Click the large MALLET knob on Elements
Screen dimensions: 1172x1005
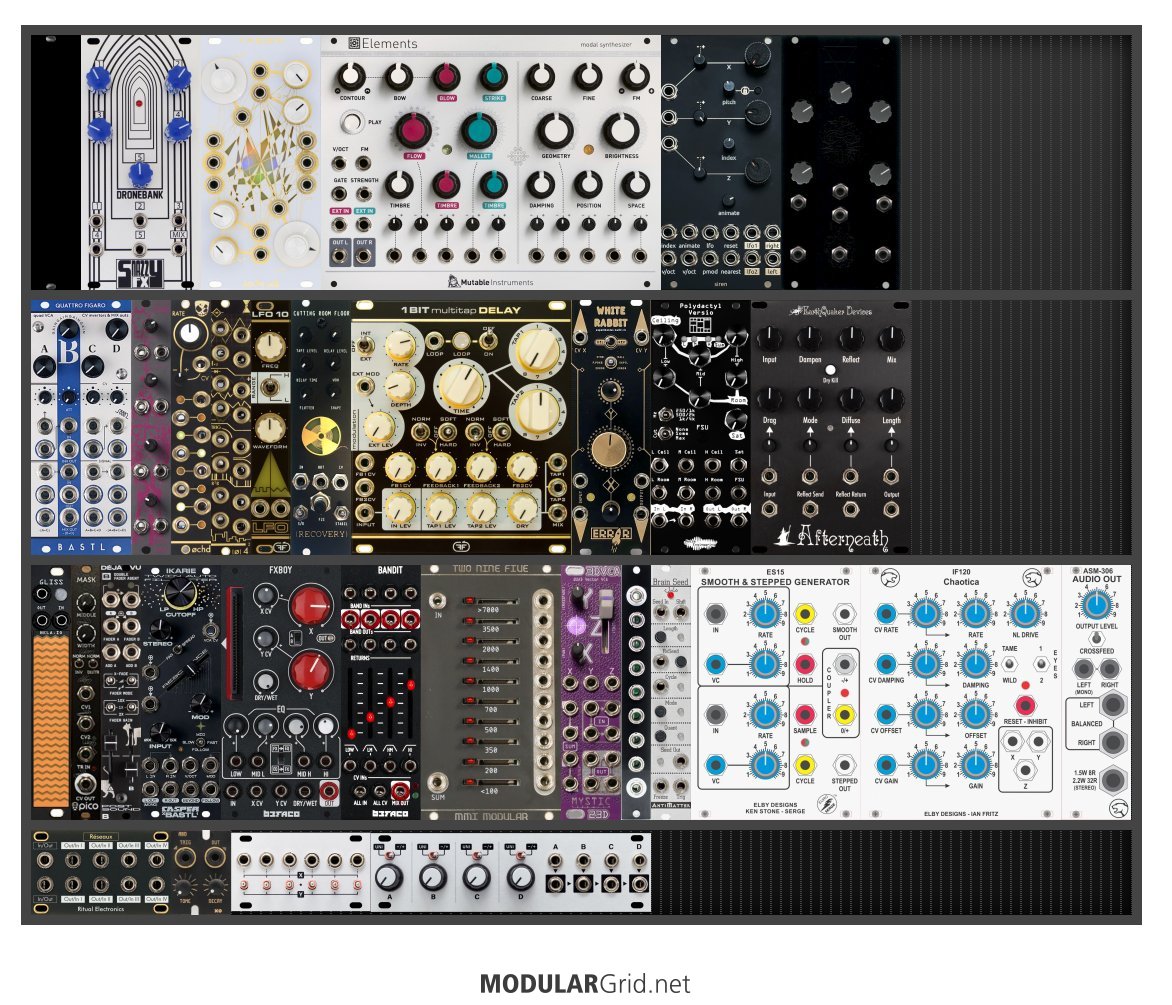(479, 131)
